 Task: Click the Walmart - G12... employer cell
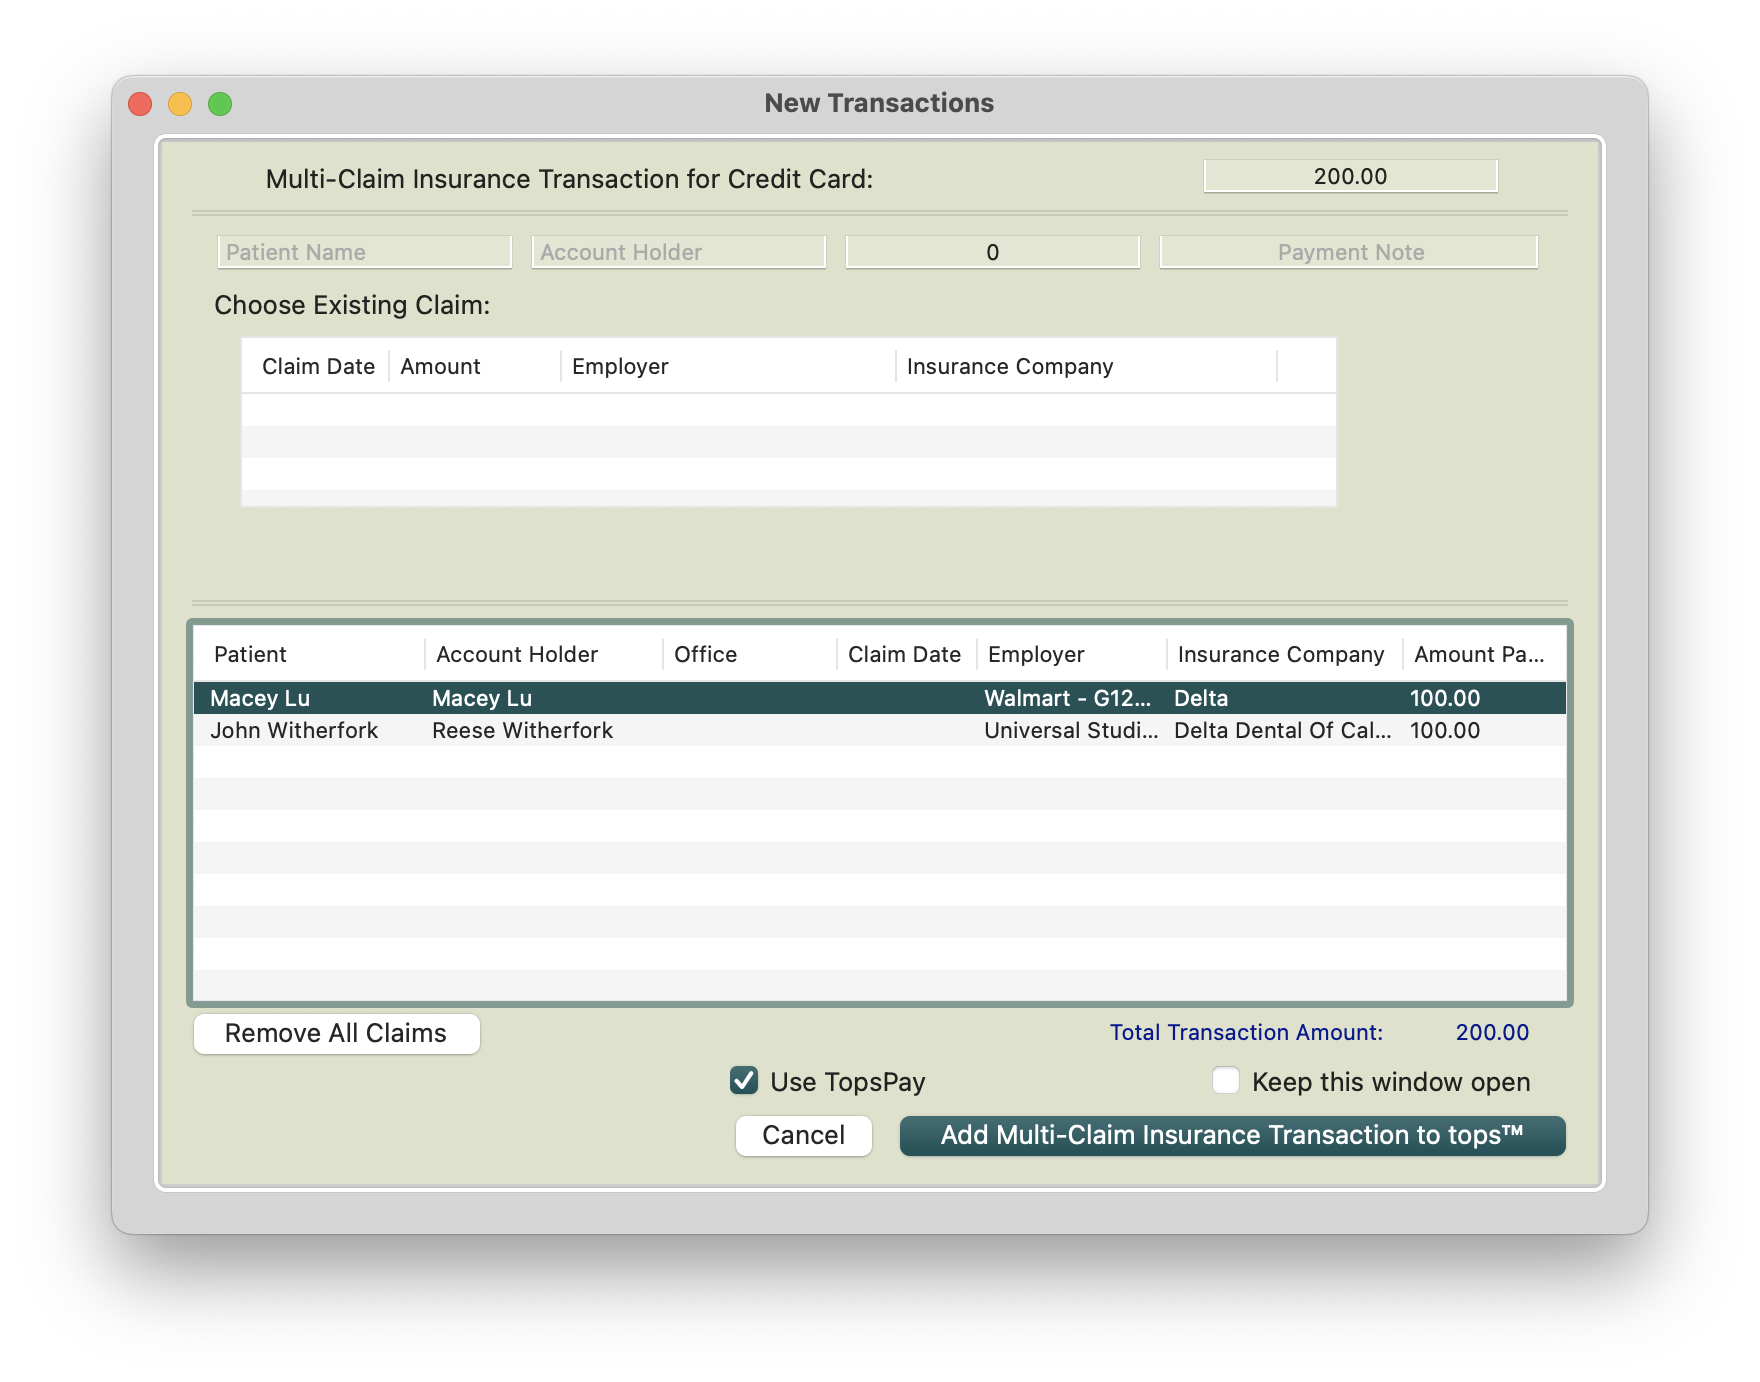[x=1068, y=698]
